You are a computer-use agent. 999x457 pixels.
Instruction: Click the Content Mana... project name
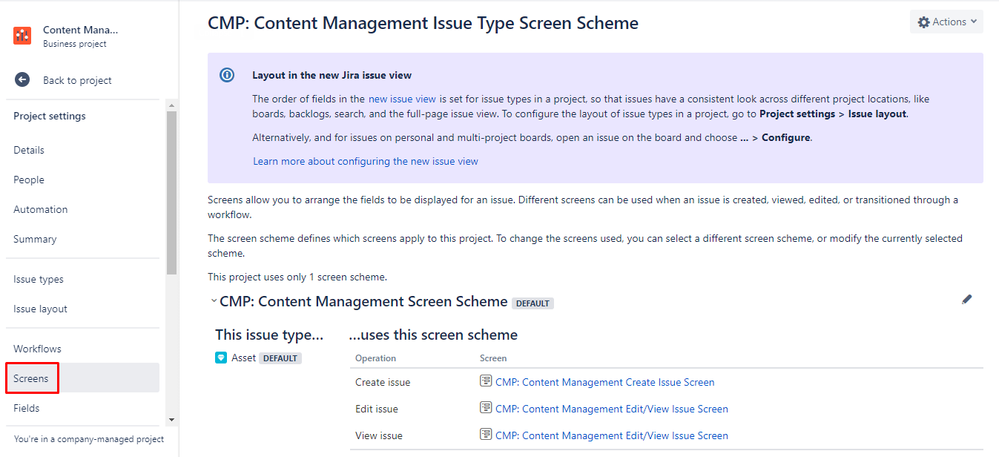coord(80,30)
